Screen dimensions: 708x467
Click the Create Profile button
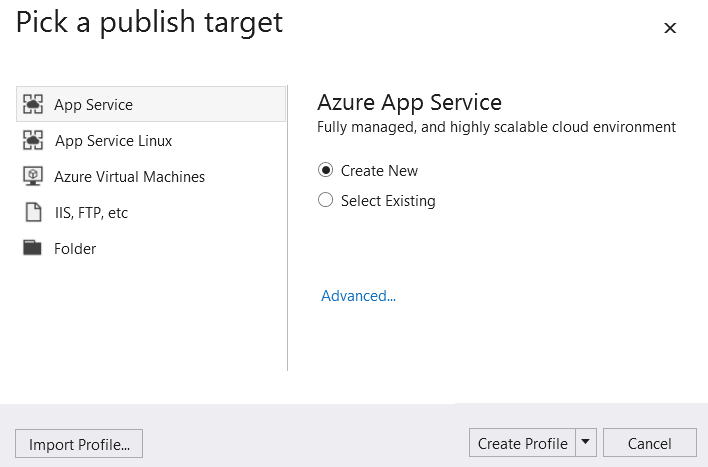[522, 443]
